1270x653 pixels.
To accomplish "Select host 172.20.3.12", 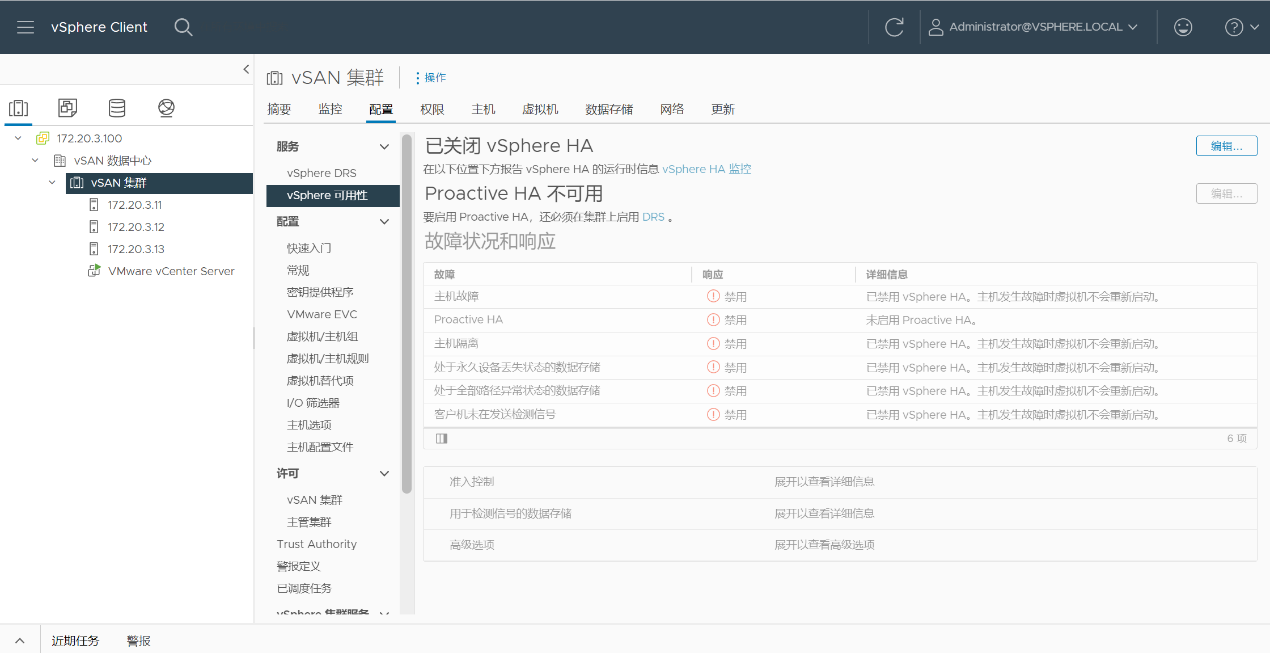I will 136,226.
